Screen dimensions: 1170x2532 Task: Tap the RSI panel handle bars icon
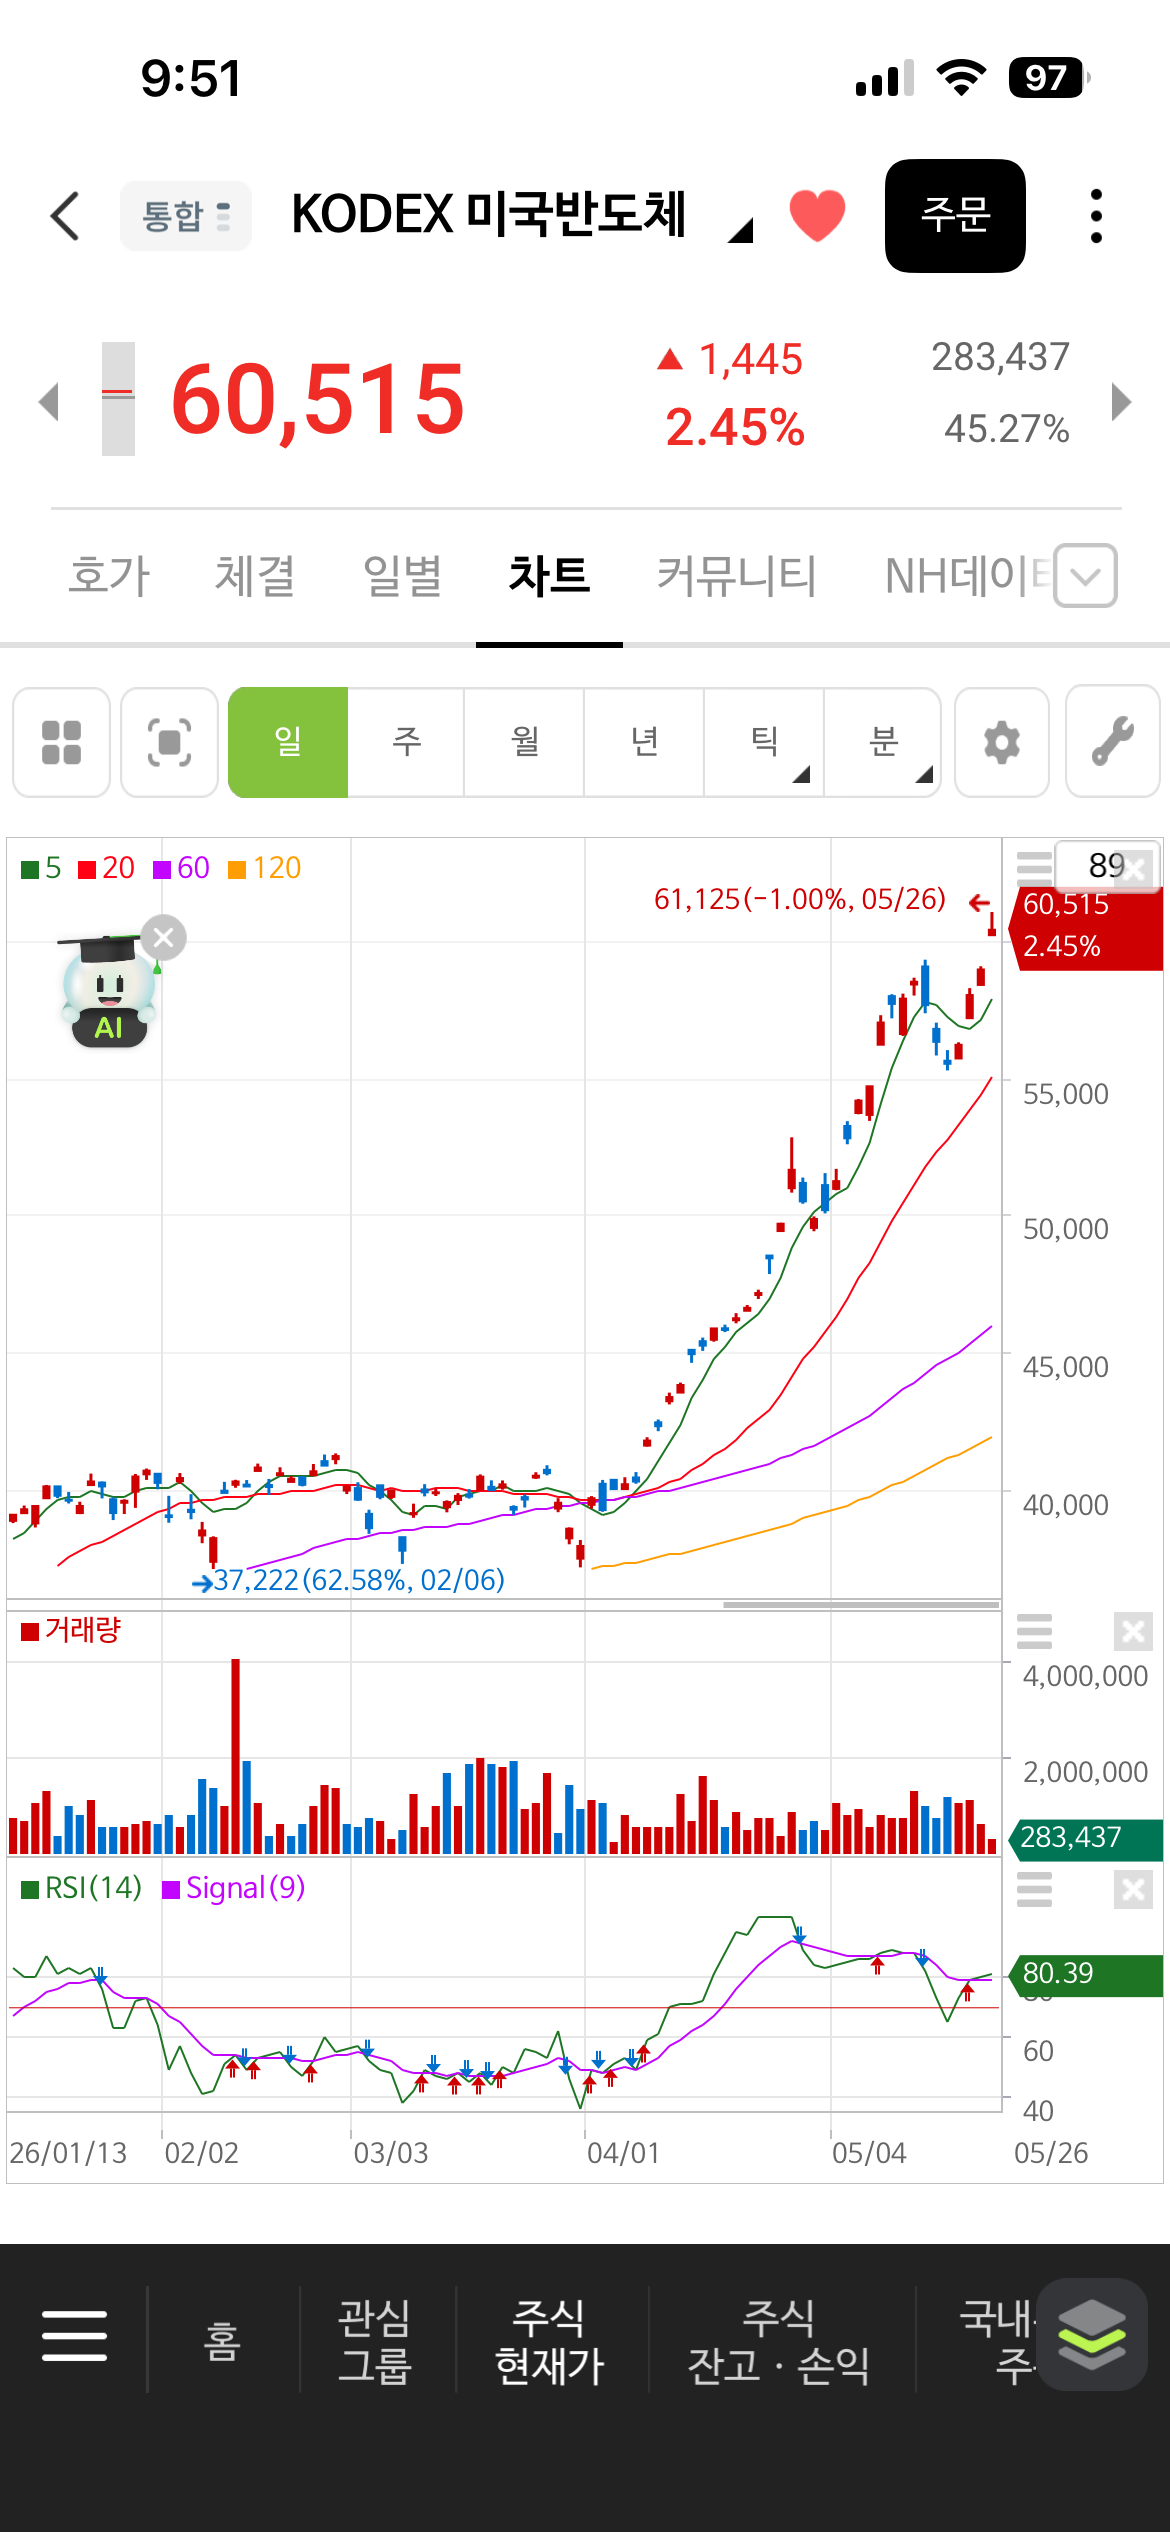(x=1034, y=1890)
